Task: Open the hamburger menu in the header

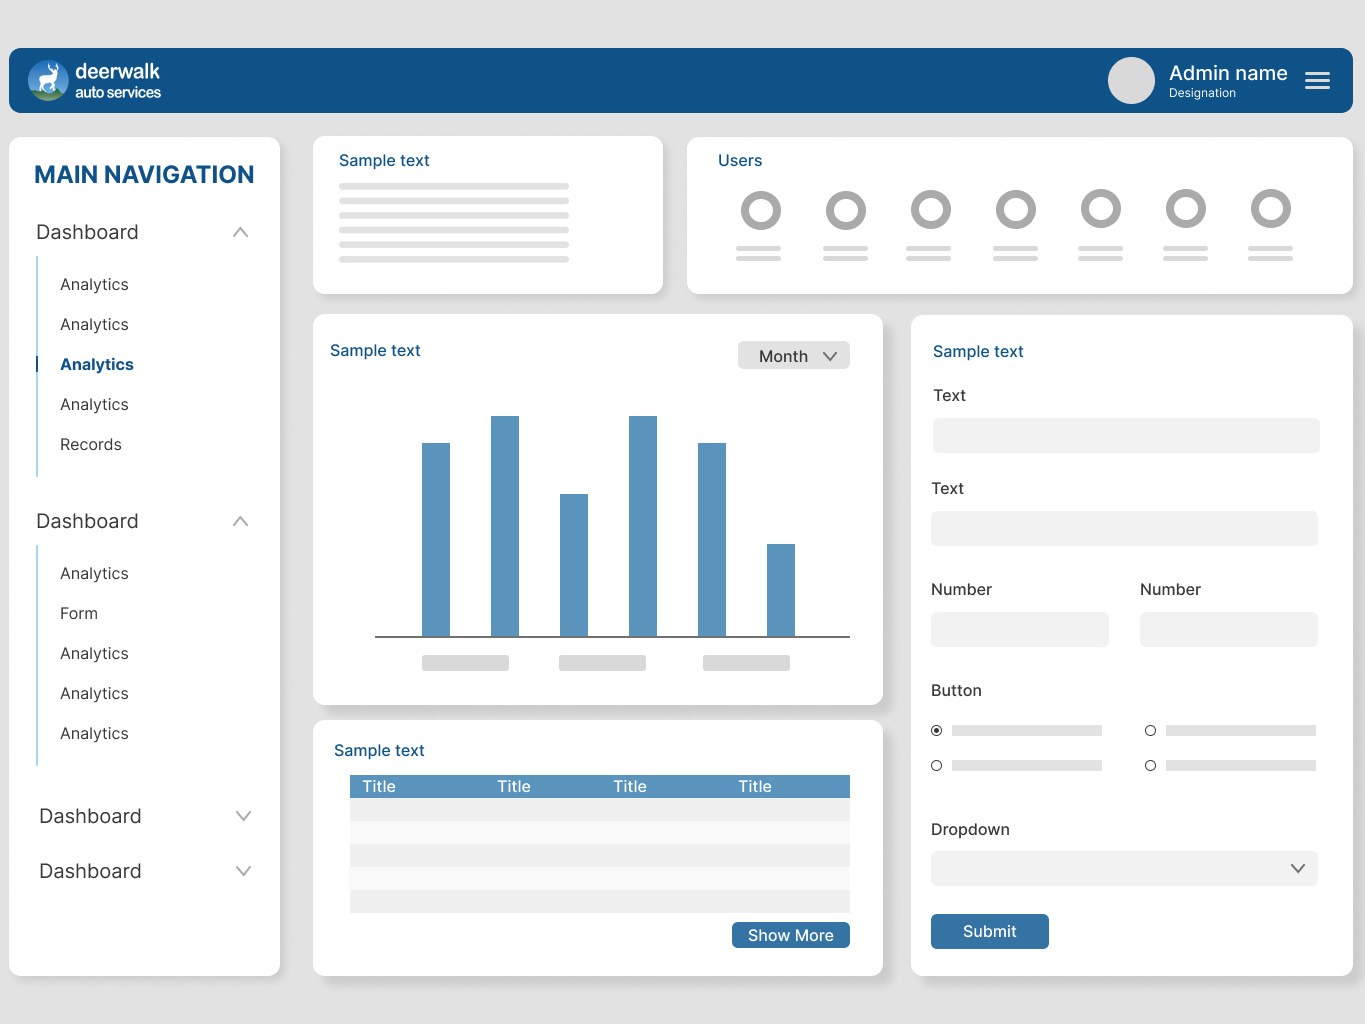Action: [1317, 81]
